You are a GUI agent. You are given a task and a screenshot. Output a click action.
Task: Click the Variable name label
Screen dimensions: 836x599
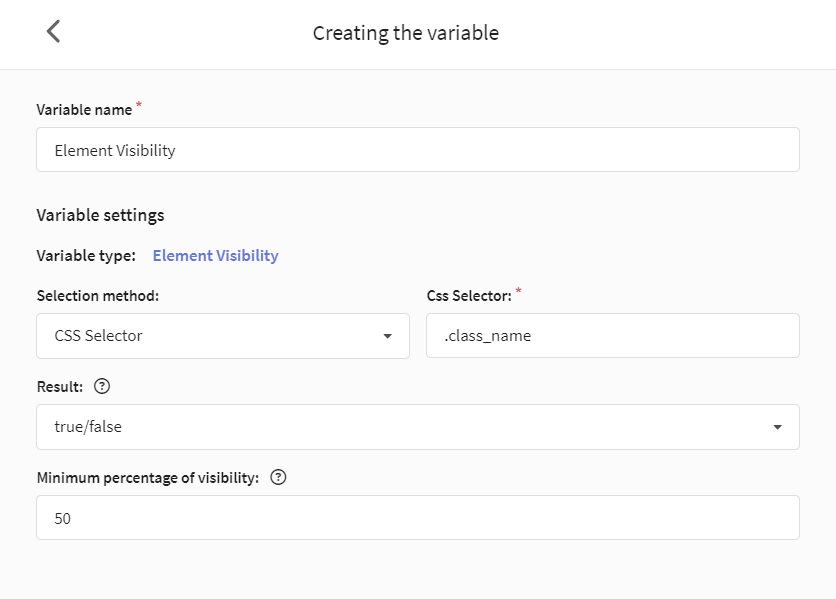[84, 109]
